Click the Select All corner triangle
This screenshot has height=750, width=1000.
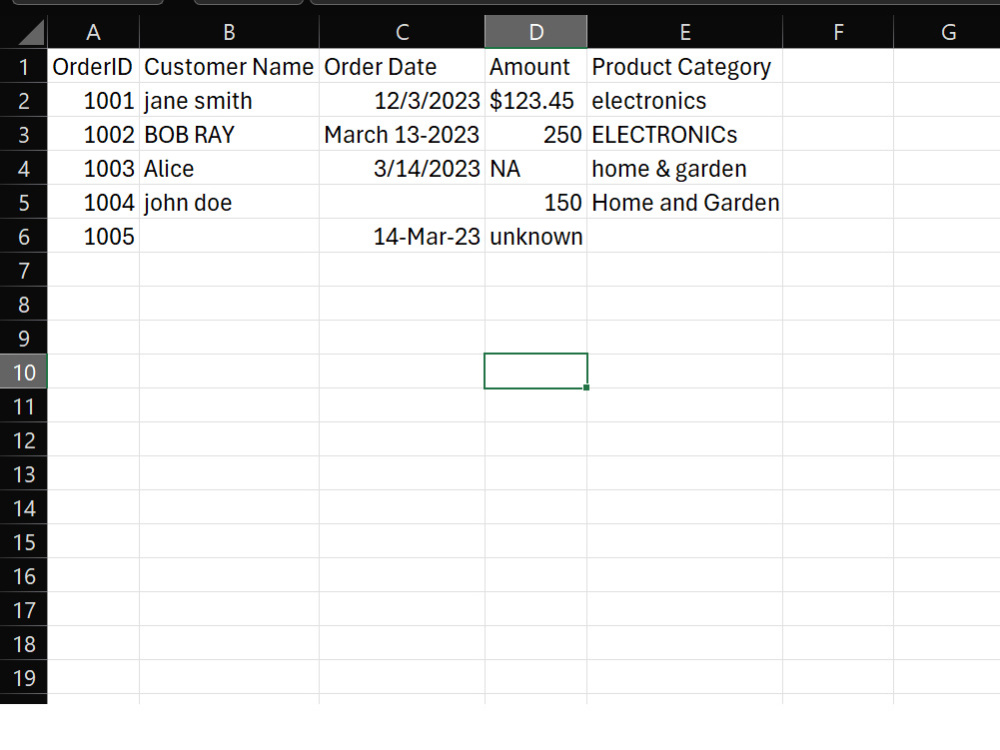tap(31, 33)
